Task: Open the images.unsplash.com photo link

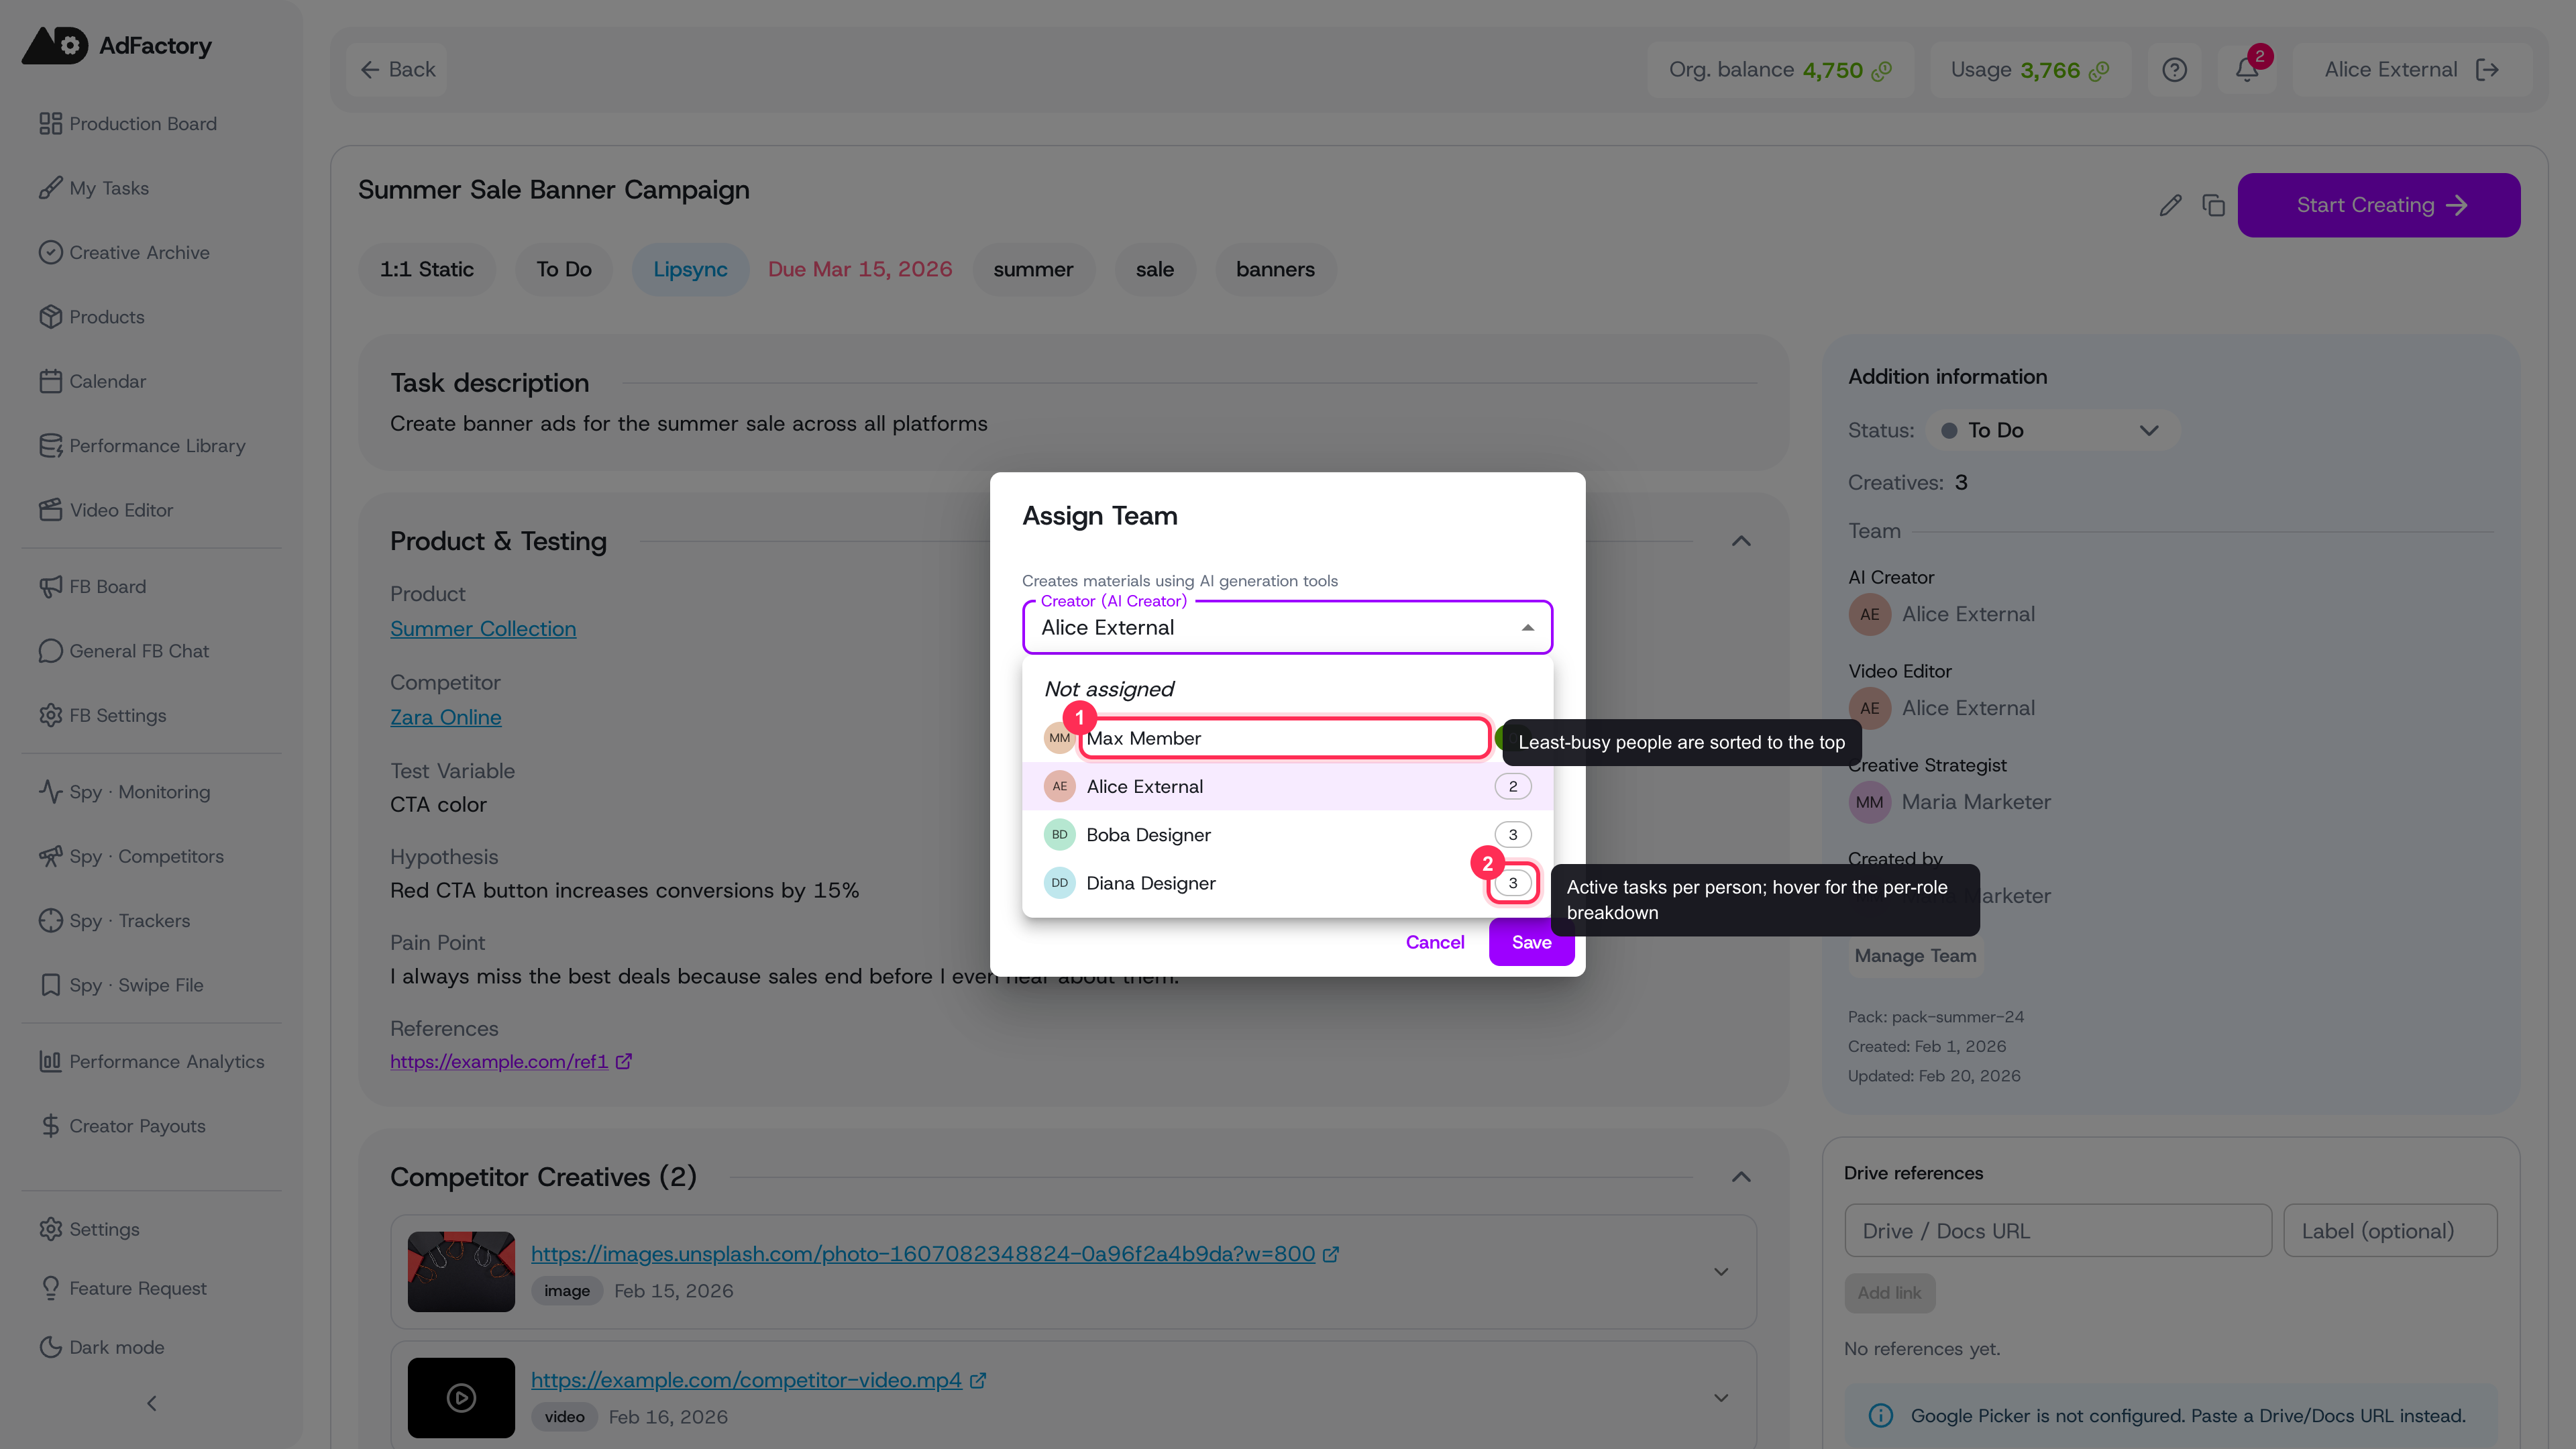Action: (922, 1254)
